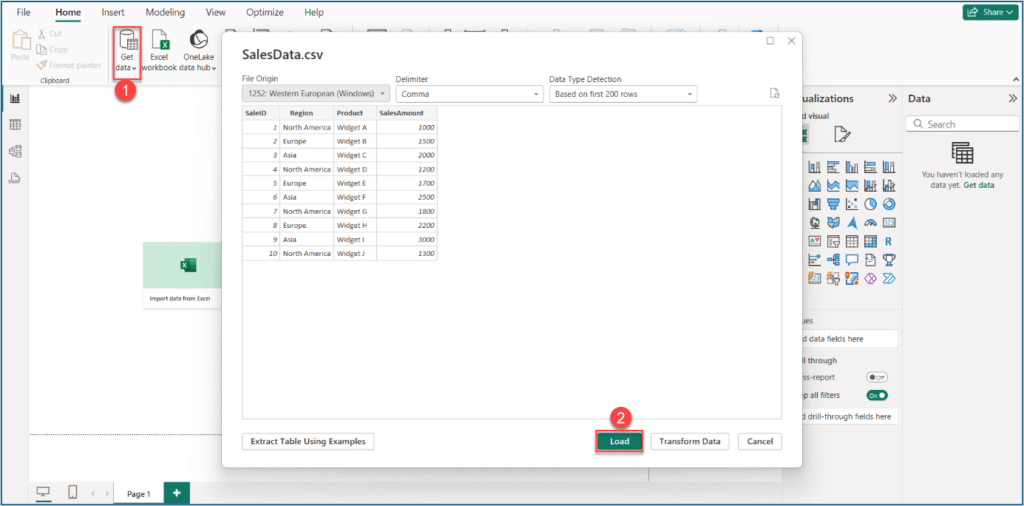Switch to mobile layout icon
Viewport: 1024px width, 506px height.
tap(73, 492)
